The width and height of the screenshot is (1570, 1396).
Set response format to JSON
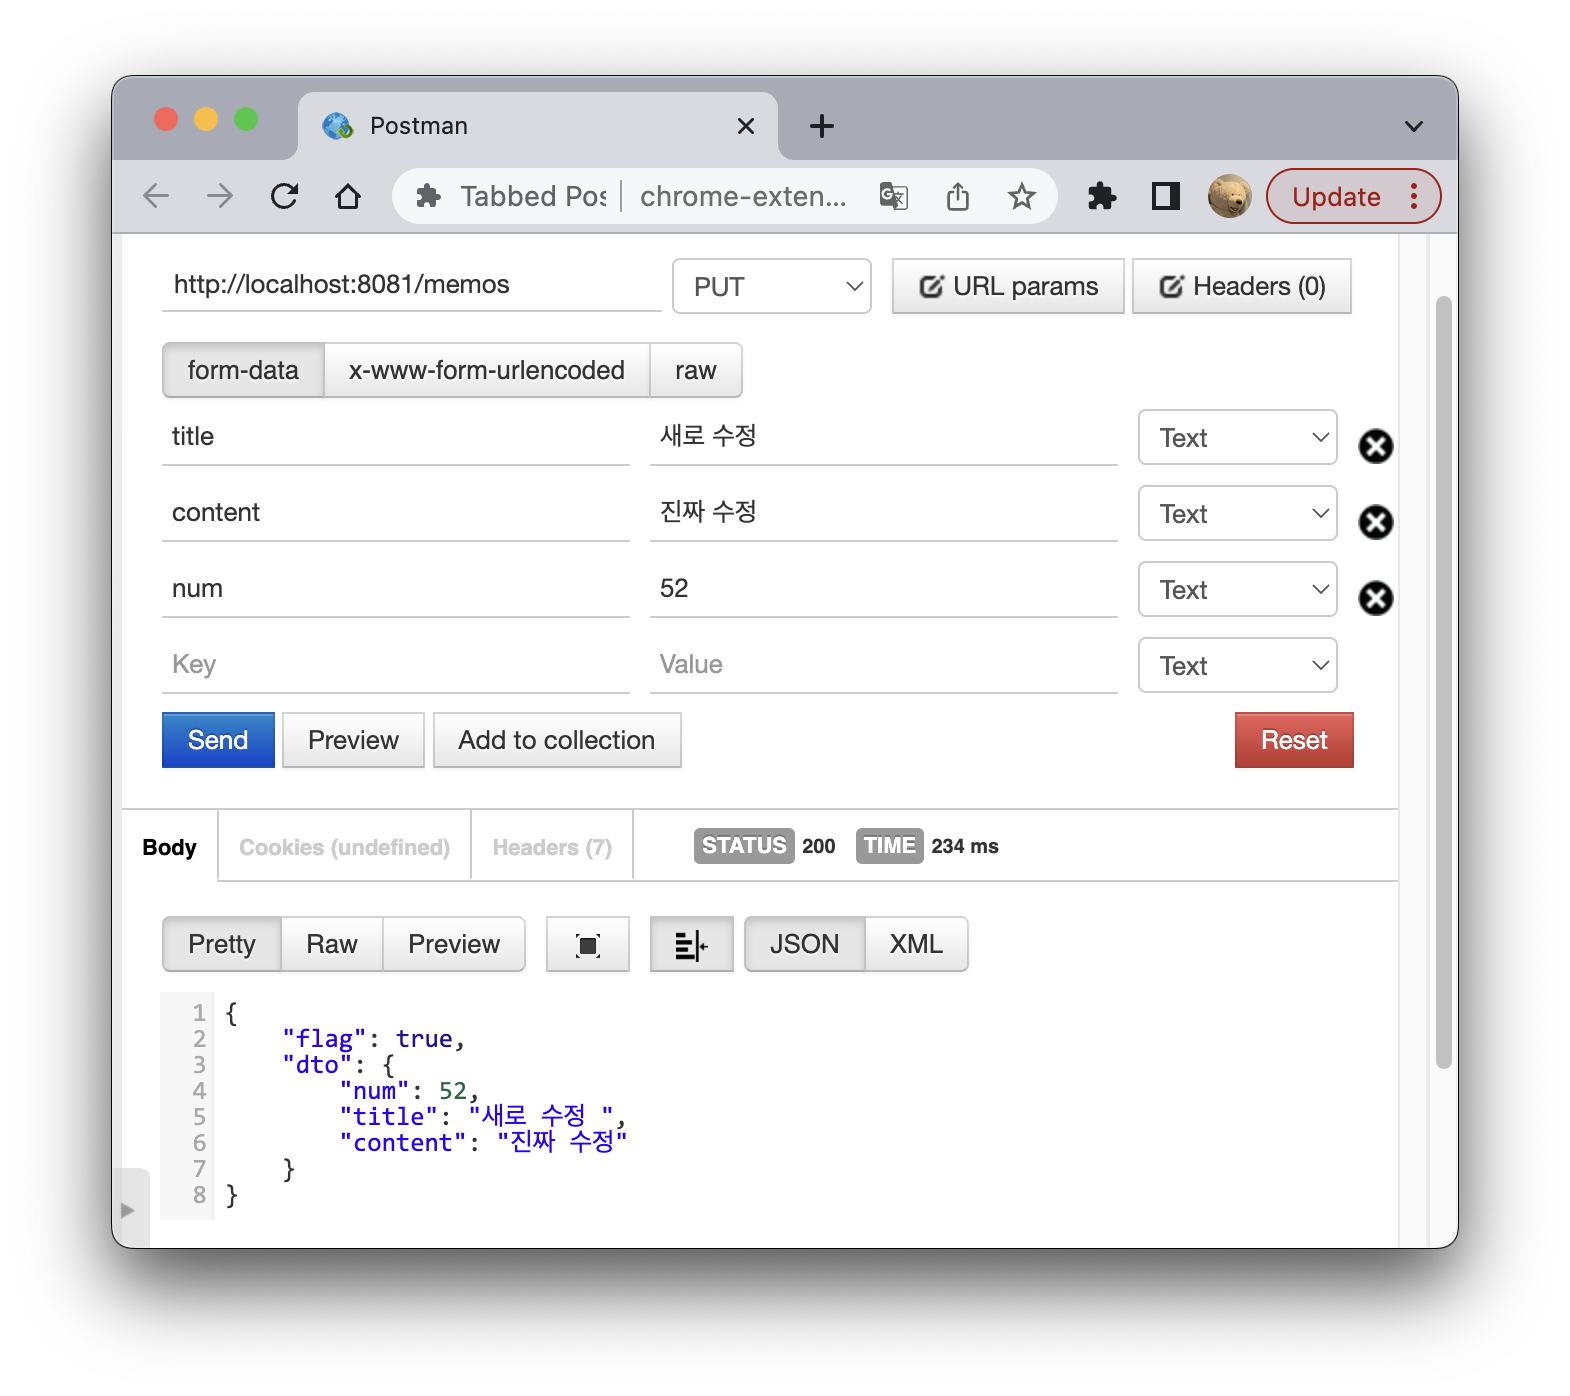point(805,944)
